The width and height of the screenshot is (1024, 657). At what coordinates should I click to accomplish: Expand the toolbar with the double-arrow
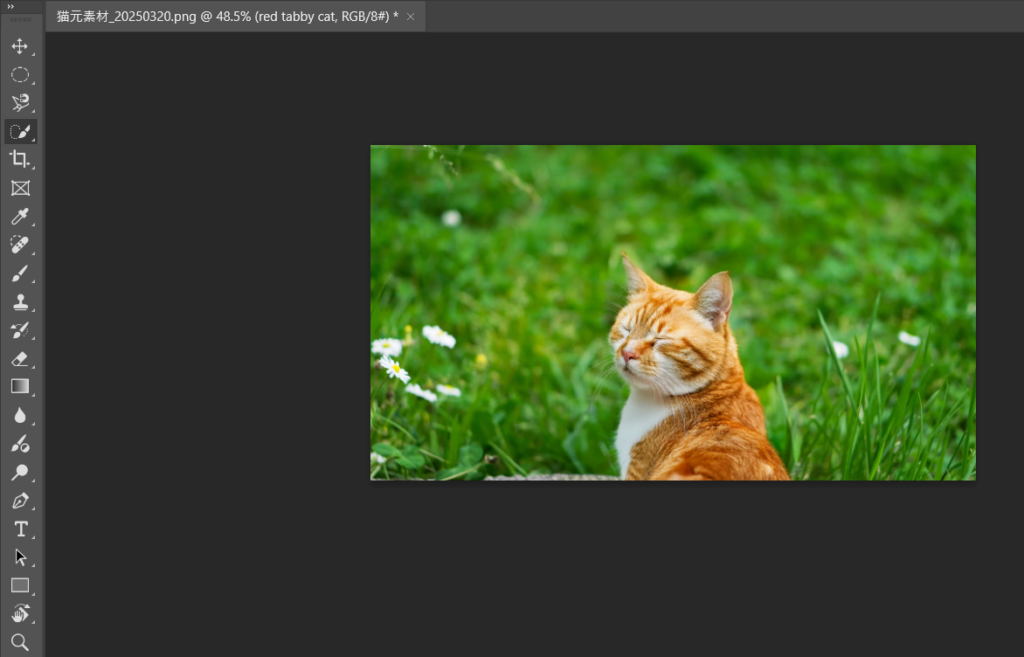pos(11,6)
